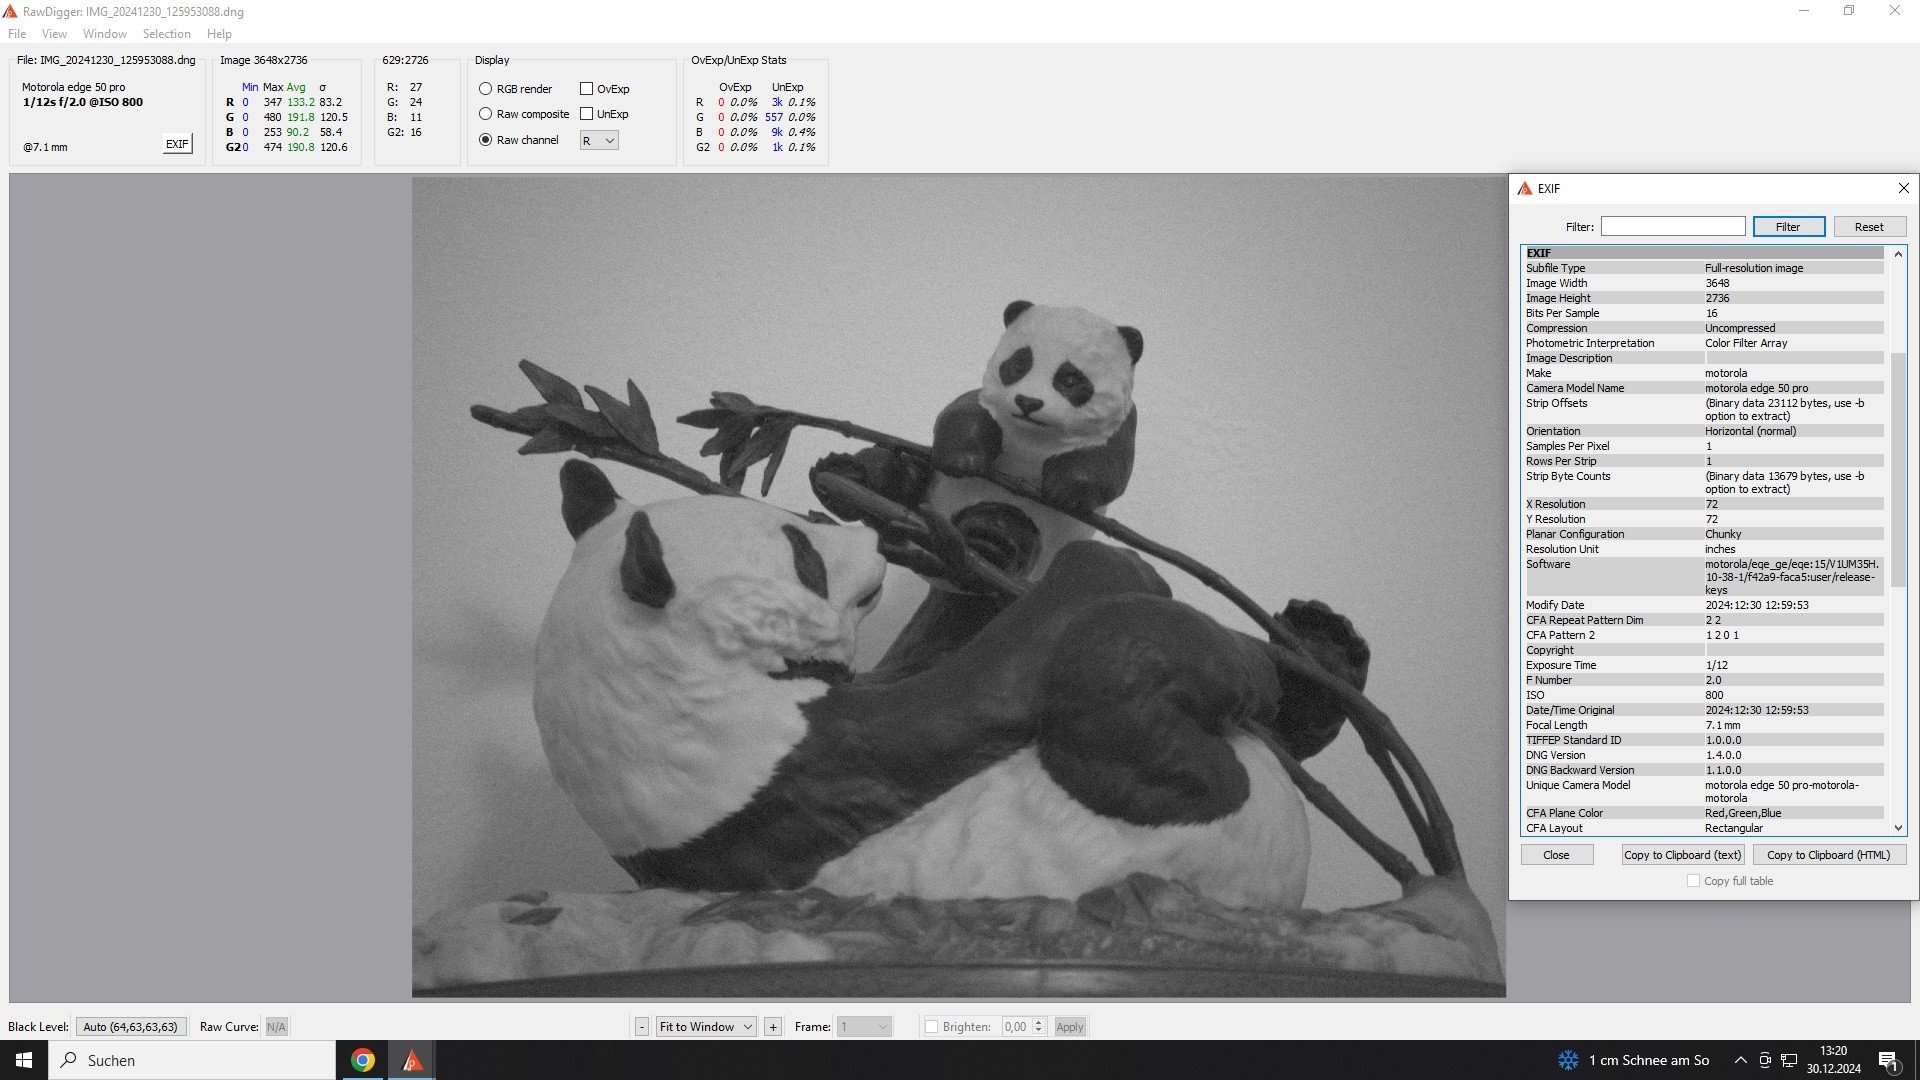This screenshot has width=1920, height=1080.
Task: Click the Chrome icon in taskbar
Action: tap(363, 1060)
